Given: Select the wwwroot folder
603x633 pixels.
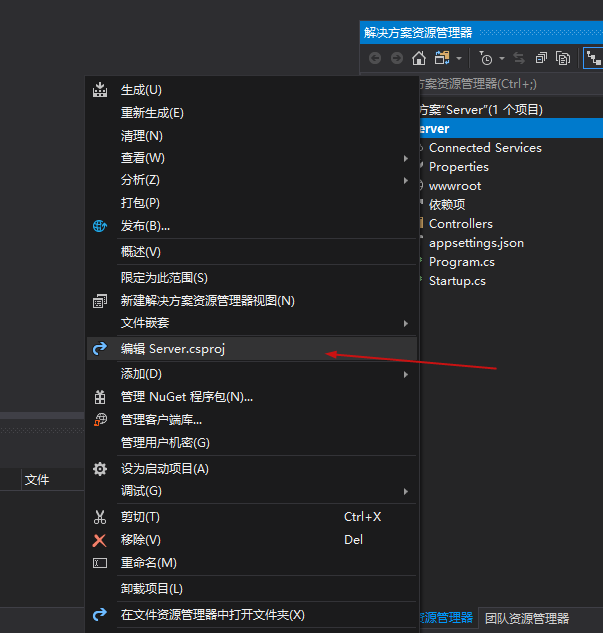Looking at the screenshot, I should click(x=455, y=186).
